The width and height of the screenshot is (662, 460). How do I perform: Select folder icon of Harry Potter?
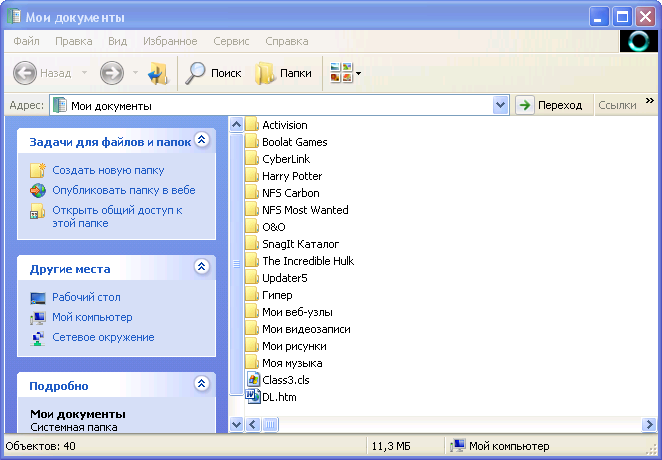tap(252, 176)
